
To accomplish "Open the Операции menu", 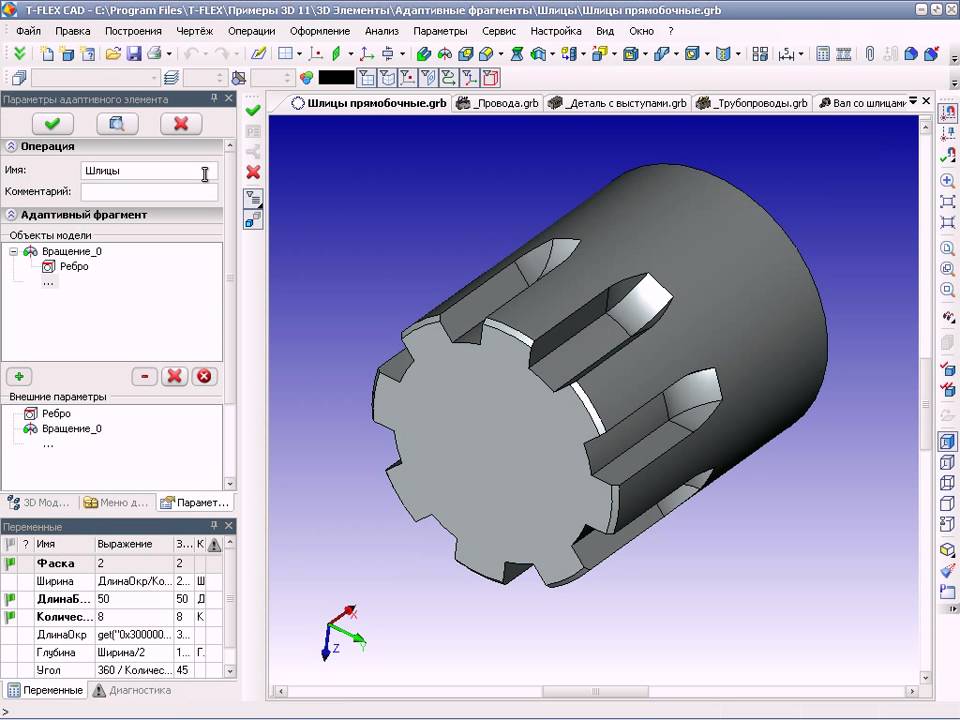I will click(251, 31).
